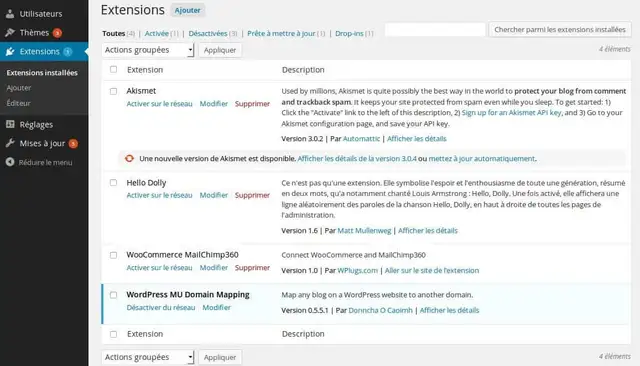Click the Thèmes update count badge
640x366 pixels.
[57, 33]
